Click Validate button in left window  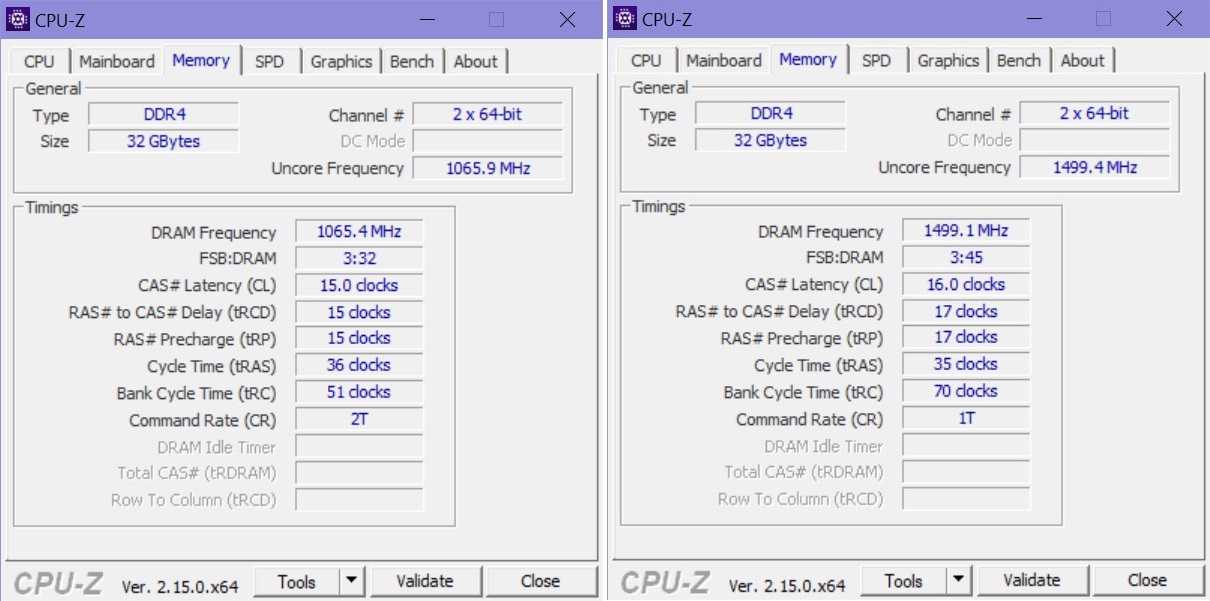[425, 581]
